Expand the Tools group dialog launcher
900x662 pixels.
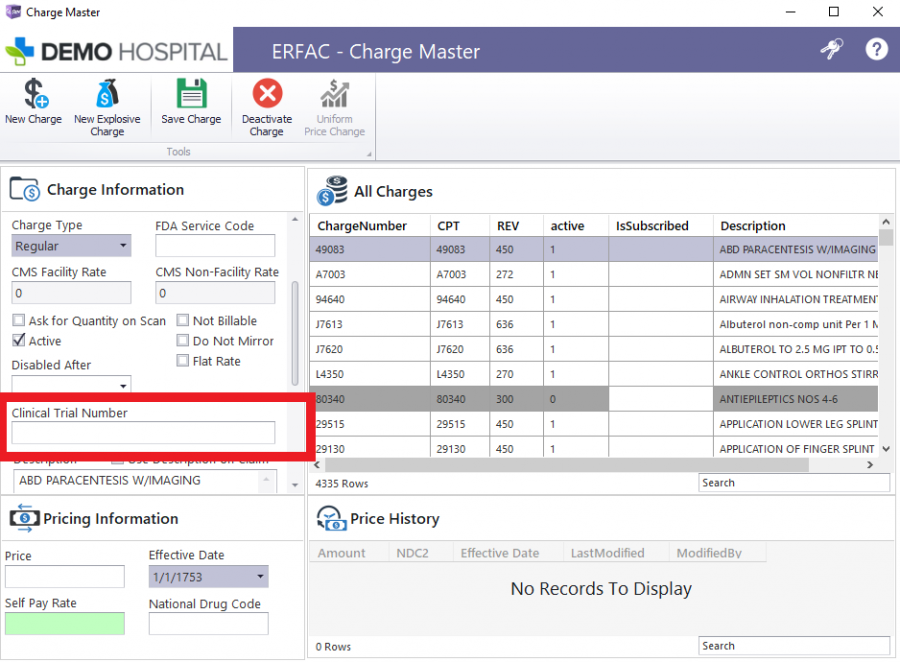pos(368,154)
